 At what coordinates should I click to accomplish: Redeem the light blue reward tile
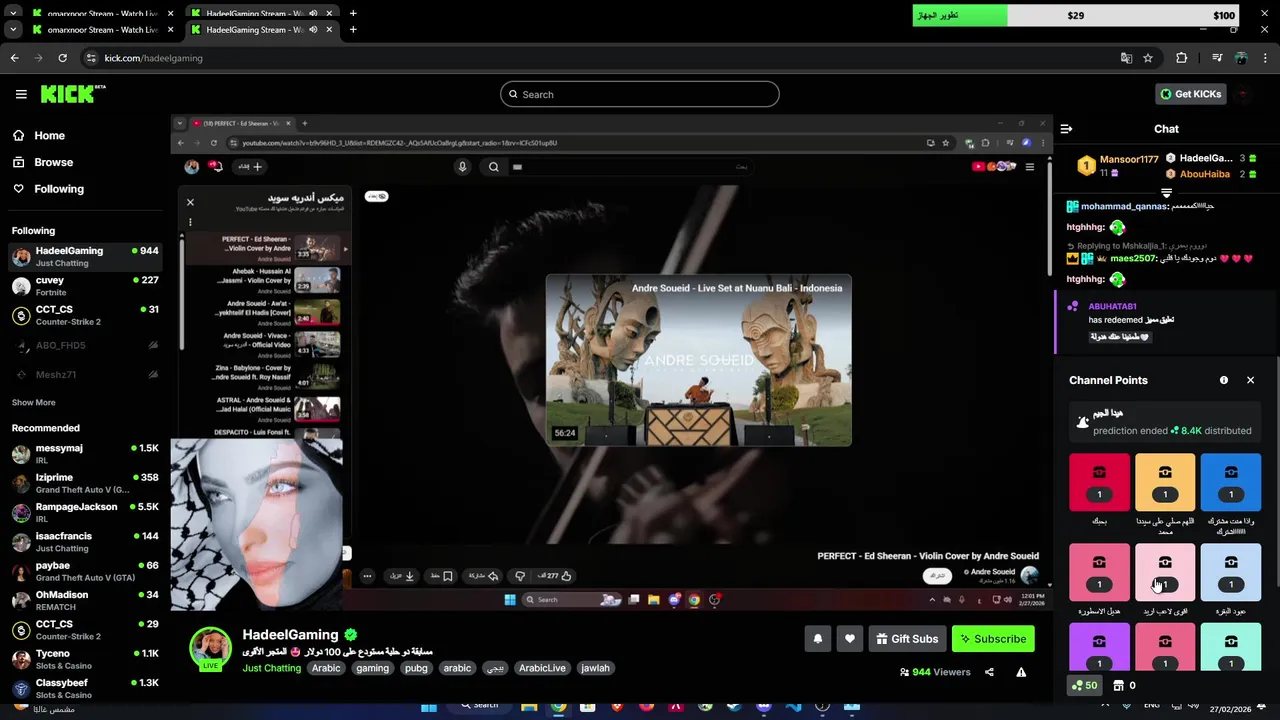pos(1231,572)
